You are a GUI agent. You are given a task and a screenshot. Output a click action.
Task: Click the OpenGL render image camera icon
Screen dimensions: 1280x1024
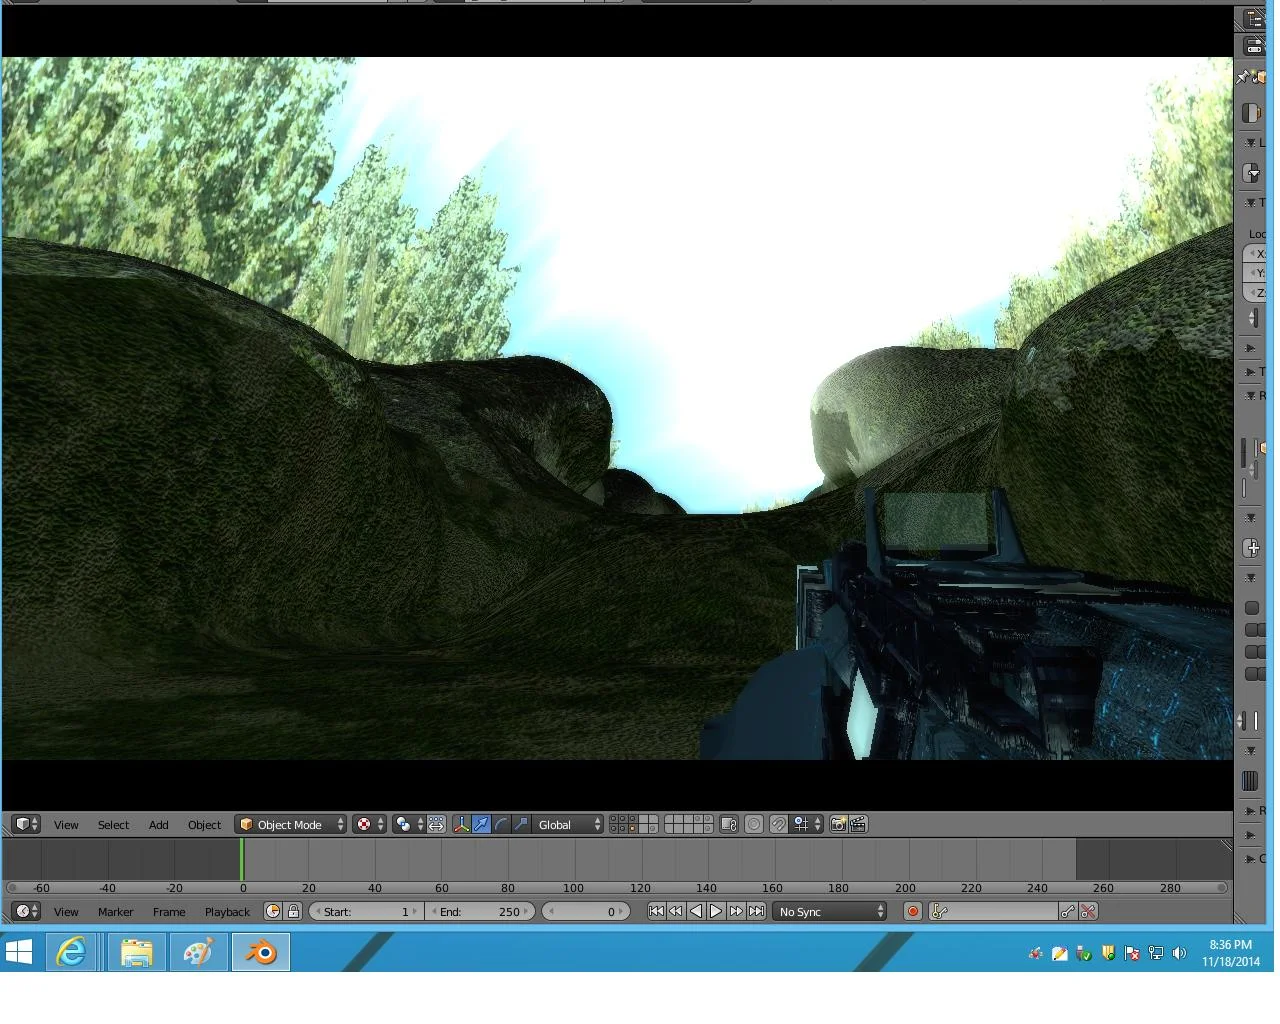click(838, 824)
